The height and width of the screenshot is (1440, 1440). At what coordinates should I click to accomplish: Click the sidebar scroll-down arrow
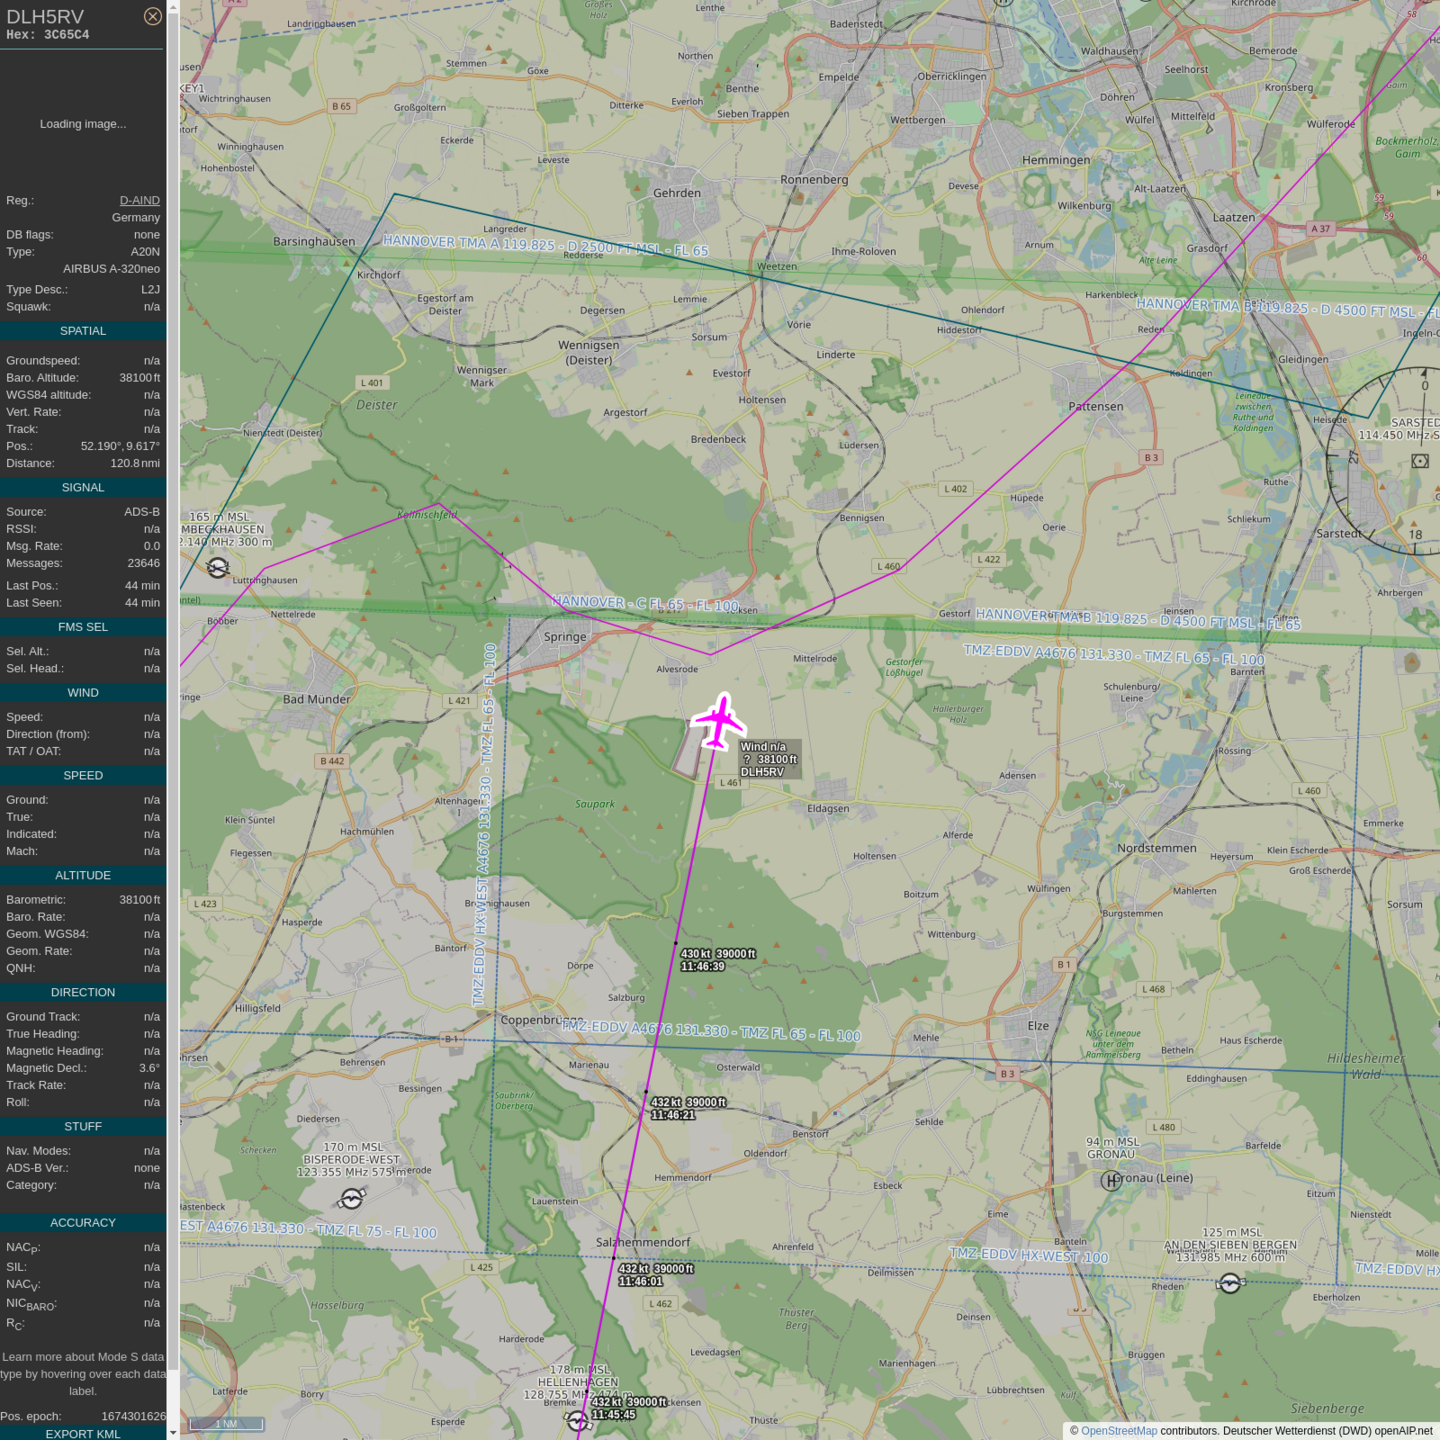pyautogui.click(x=173, y=1433)
